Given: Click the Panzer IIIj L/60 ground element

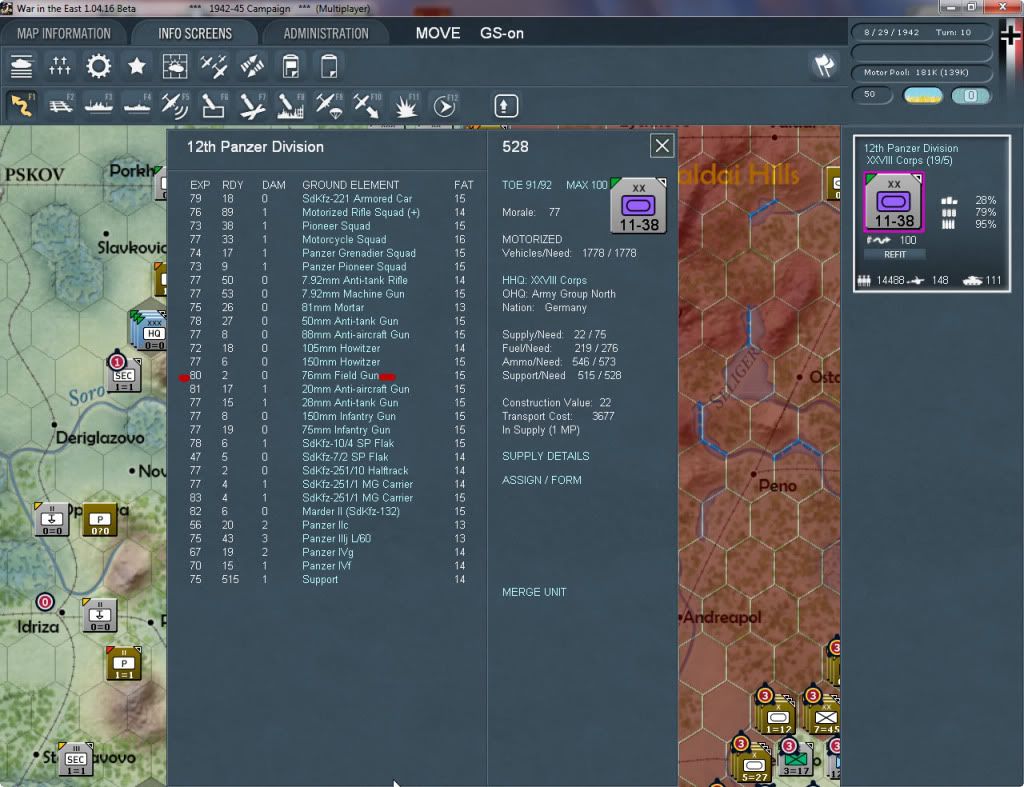Looking at the screenshot, I should [336, 538].
